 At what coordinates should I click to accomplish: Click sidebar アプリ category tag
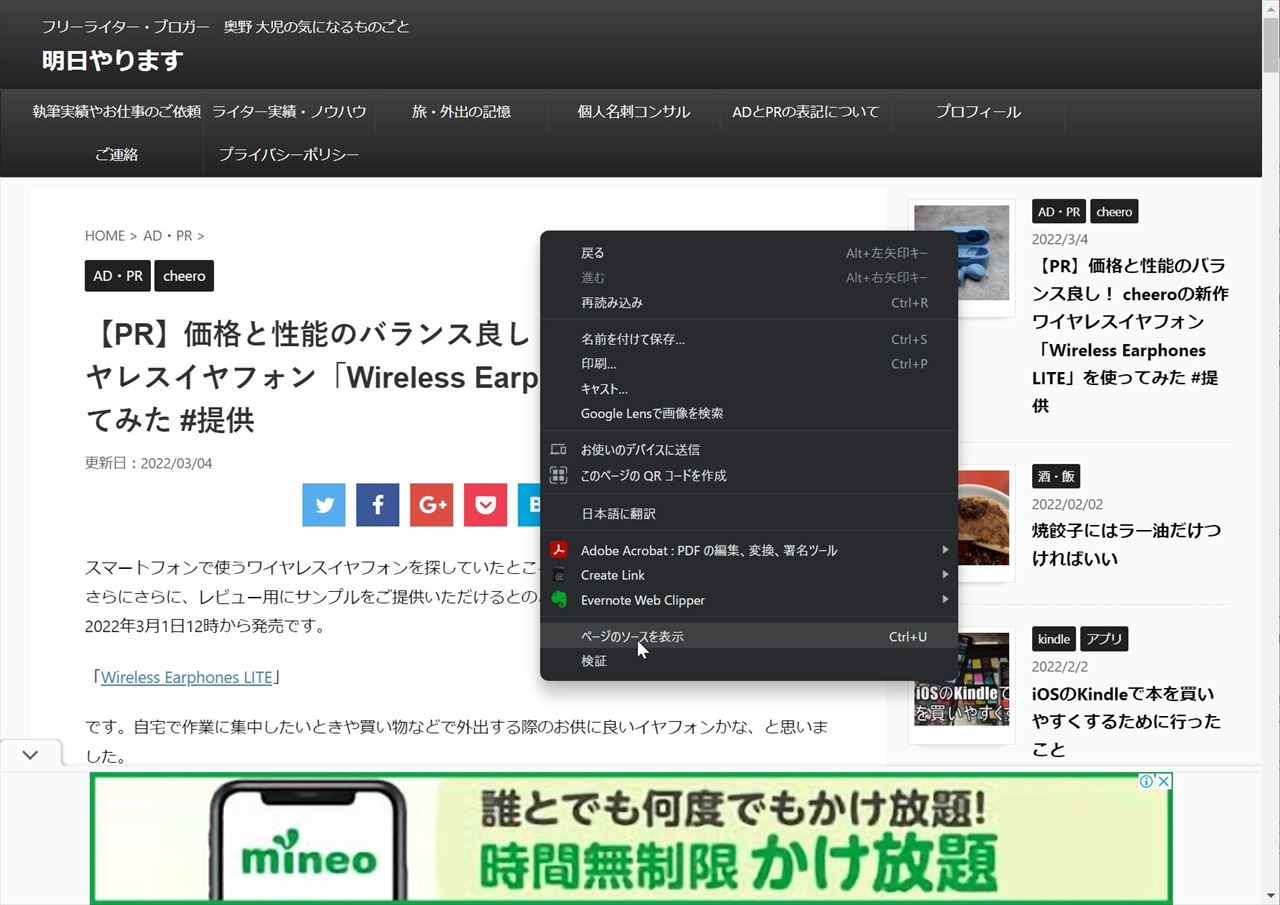(x=1104, y=639)
